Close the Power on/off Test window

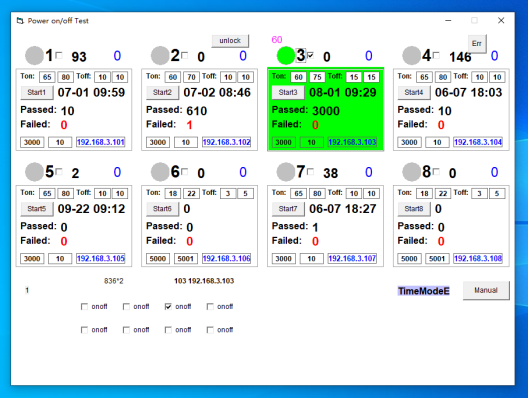click(501, 21)
